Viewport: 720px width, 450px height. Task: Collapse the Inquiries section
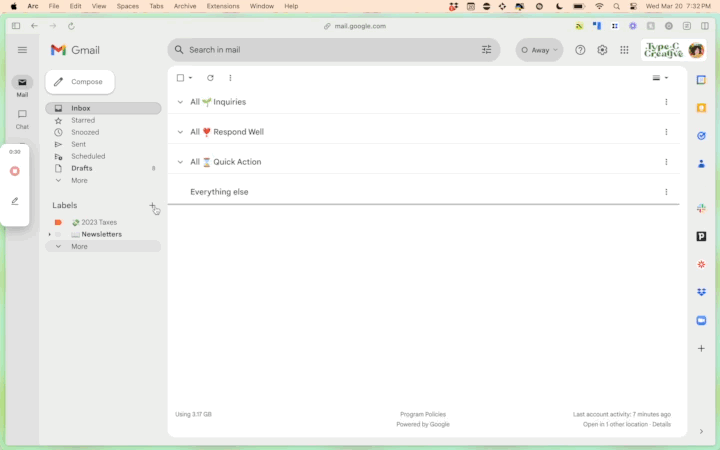180,102
